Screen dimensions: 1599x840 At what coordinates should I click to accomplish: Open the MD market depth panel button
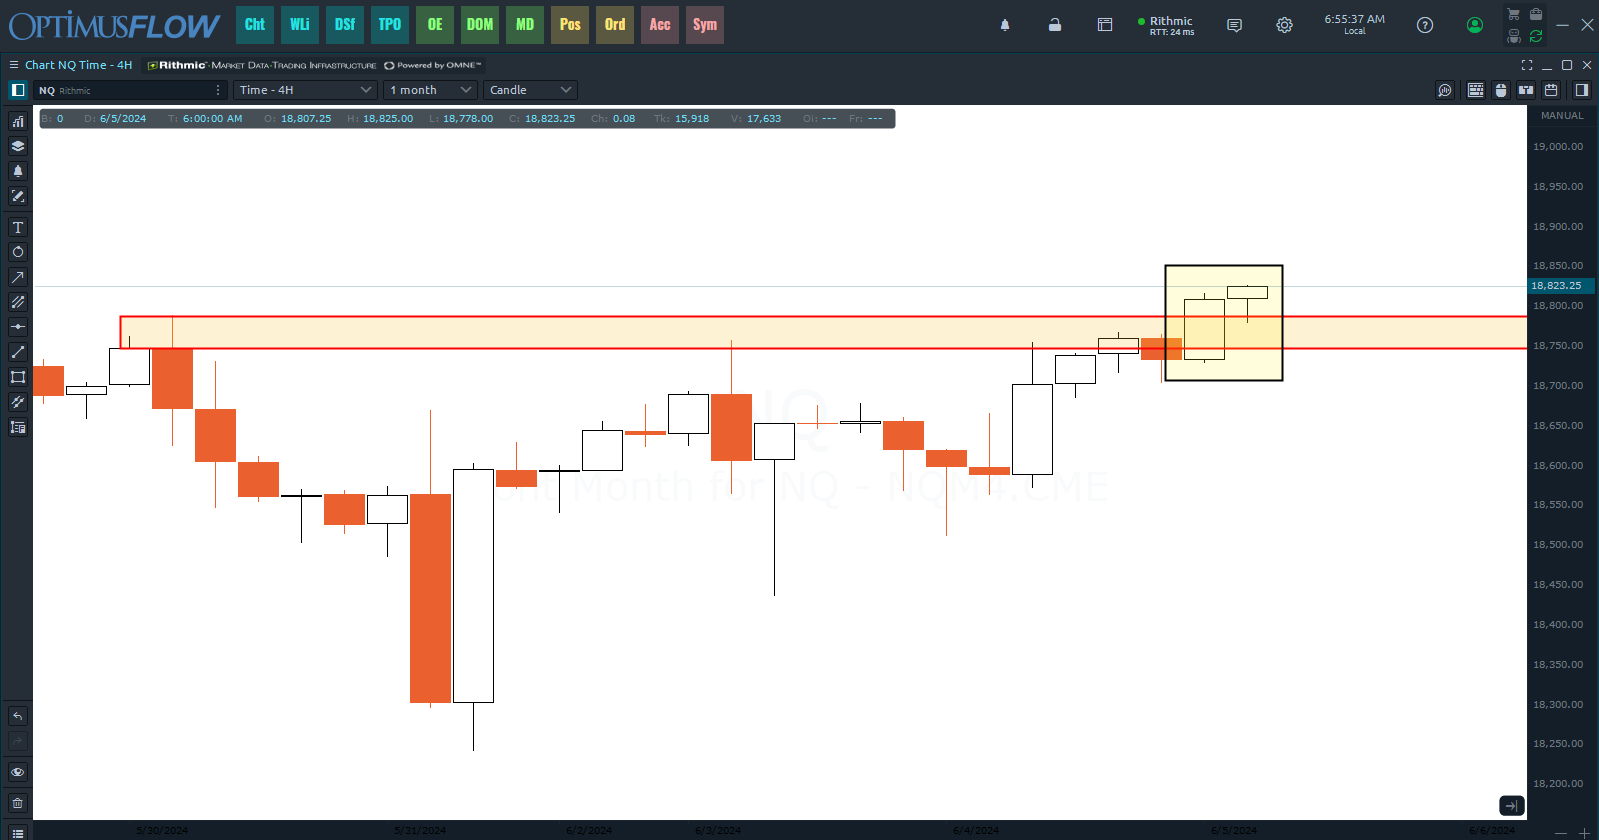pyautogui.click(x=525, y=25)
